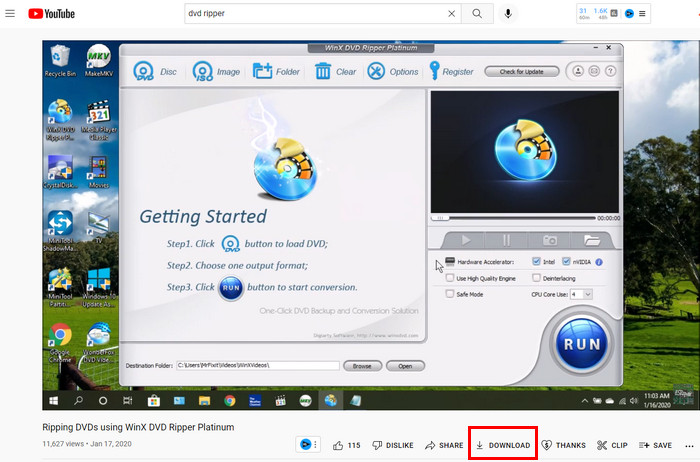Click the taskbar clock showing 11:03 AM
The width and height of the screenshot is (700, 462).
pos(657,400)
